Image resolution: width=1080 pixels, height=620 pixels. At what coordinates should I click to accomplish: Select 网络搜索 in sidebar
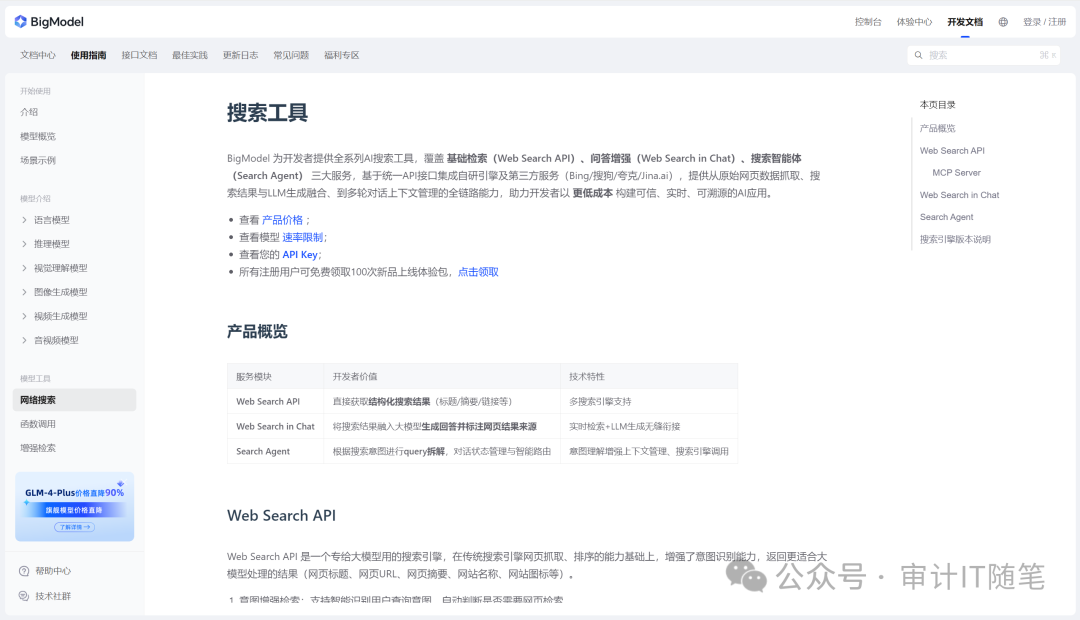(x=74, y=400)
